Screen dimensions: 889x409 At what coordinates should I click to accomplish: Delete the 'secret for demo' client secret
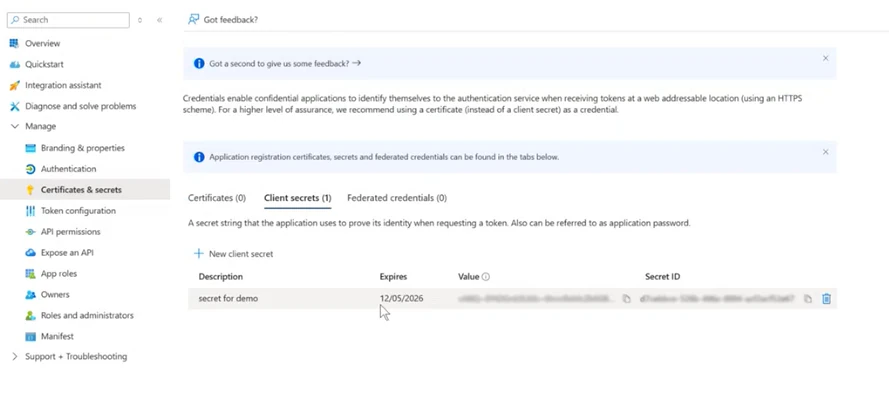(827, 298)
